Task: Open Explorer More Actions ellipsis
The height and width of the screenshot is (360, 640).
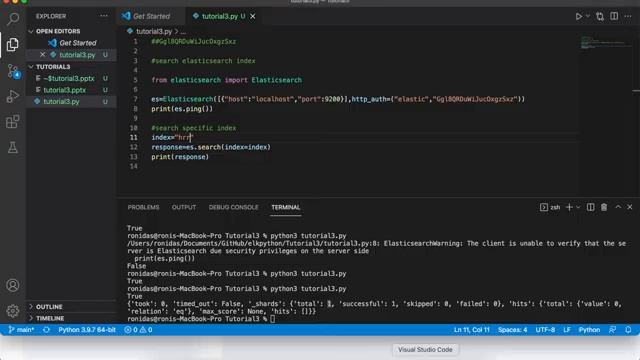Action: click(104, 16)
